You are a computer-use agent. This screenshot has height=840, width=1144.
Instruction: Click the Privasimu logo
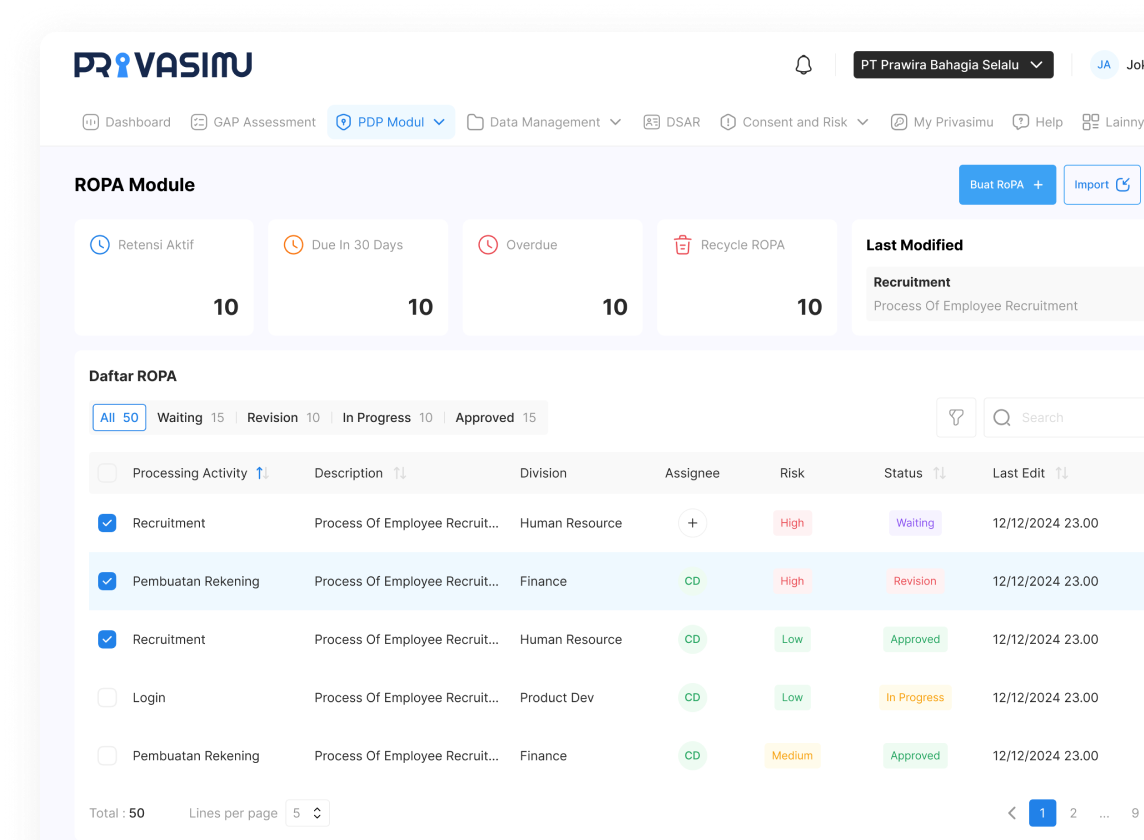(163, 64)
